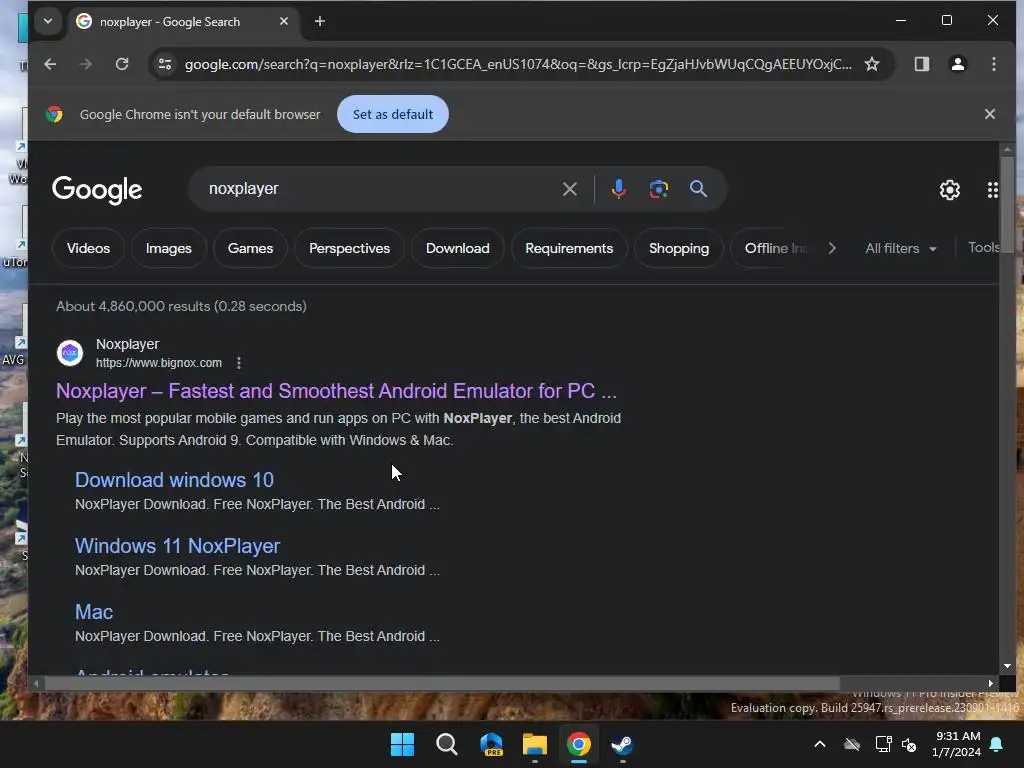Open Chrome three-dot menu

click(993, 64)
